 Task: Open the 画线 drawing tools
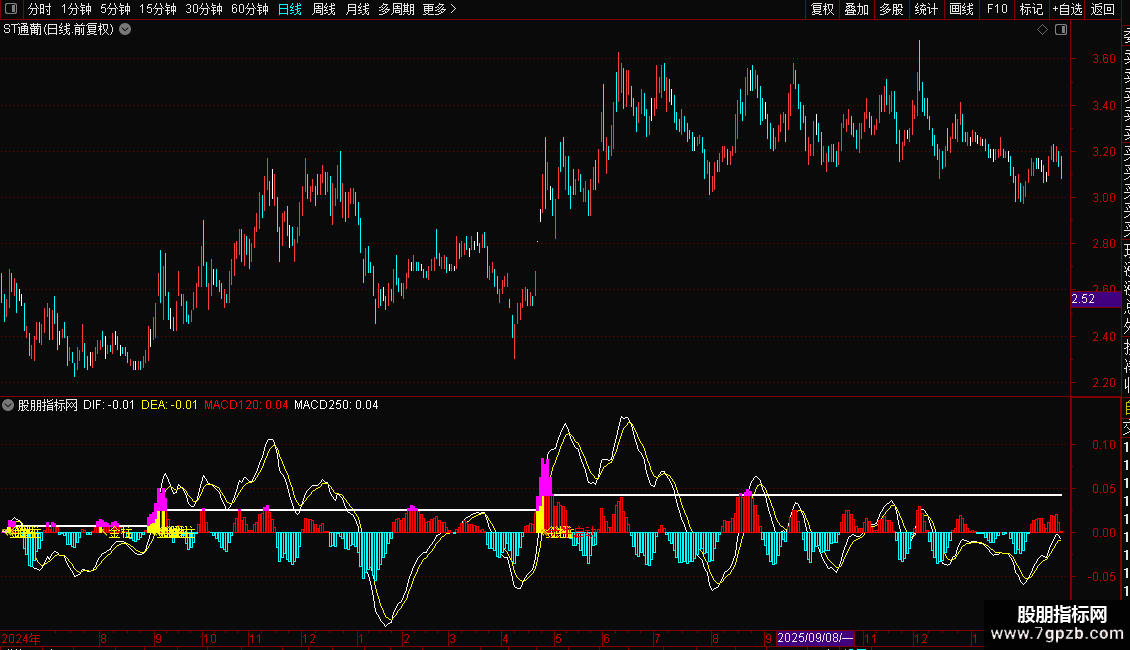pos(961,9)
